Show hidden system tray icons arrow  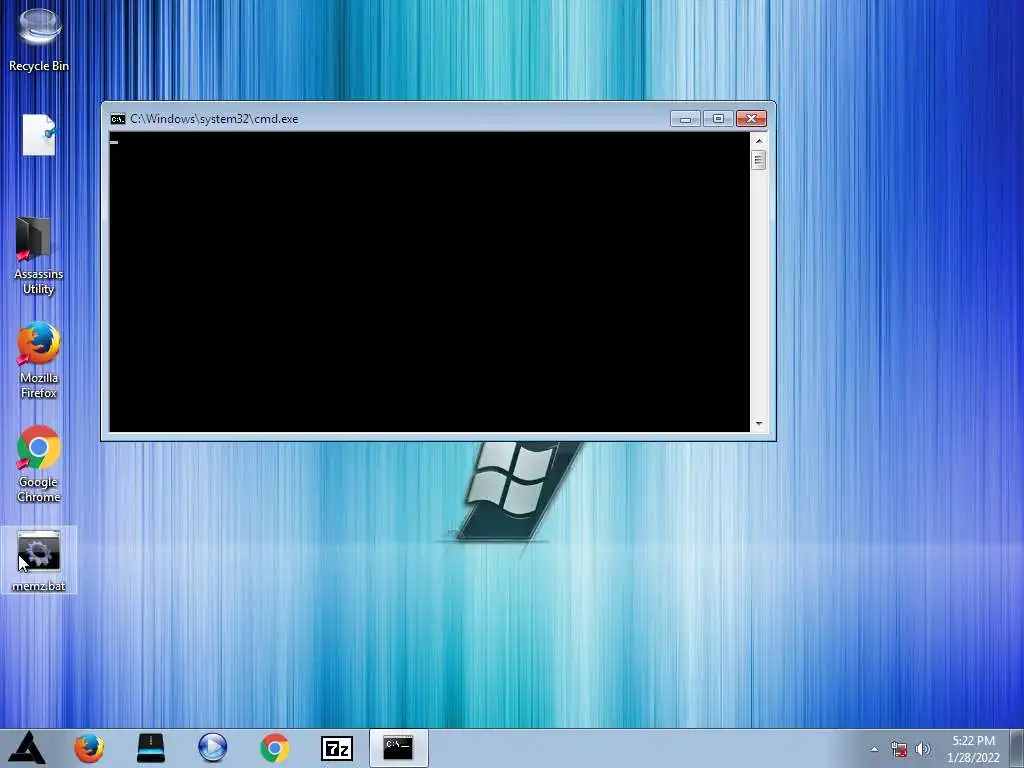(874, 749)
